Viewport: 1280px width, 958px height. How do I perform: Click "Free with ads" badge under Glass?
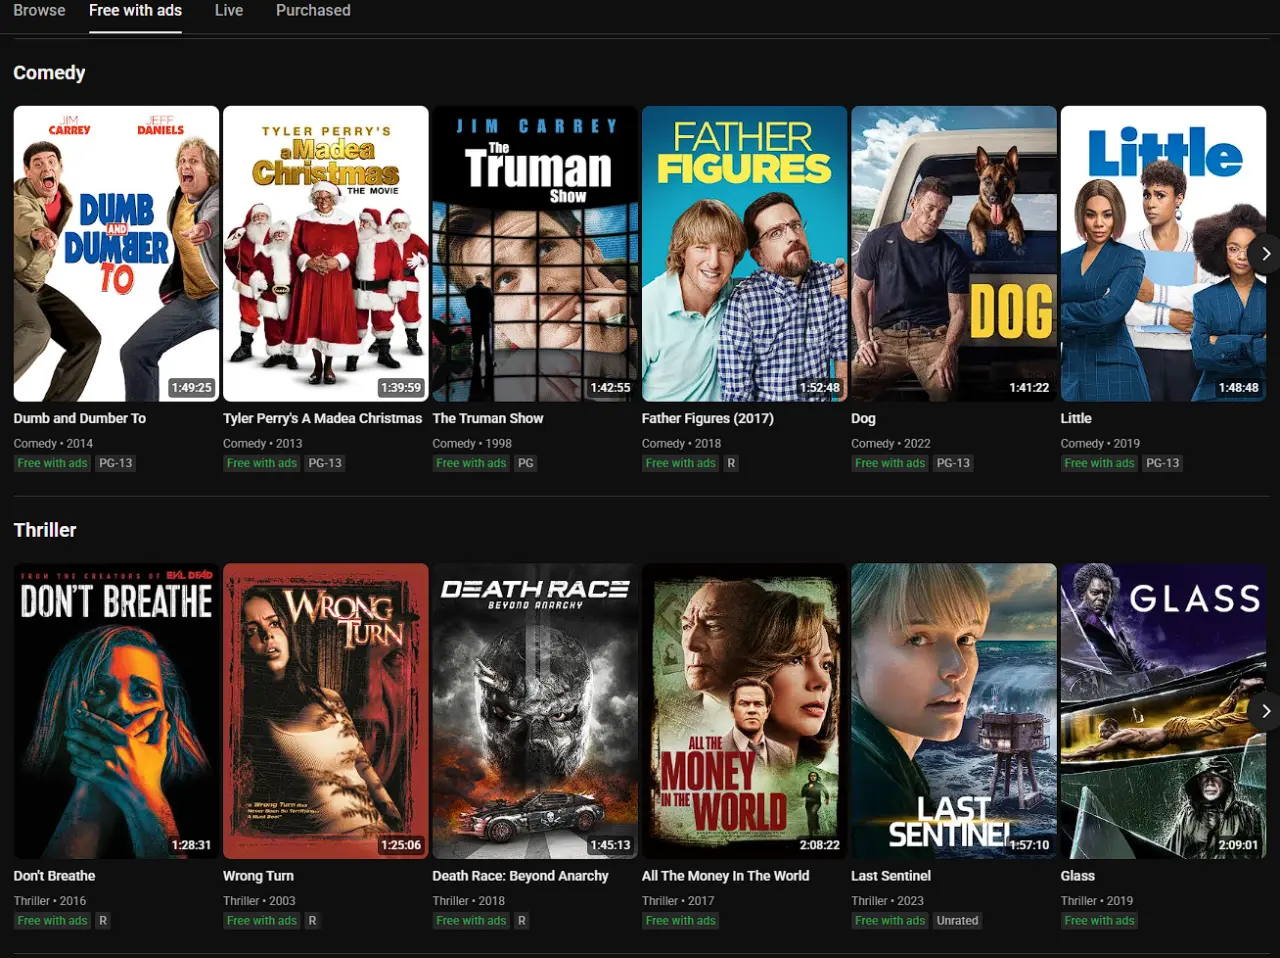pos(1099,920)
